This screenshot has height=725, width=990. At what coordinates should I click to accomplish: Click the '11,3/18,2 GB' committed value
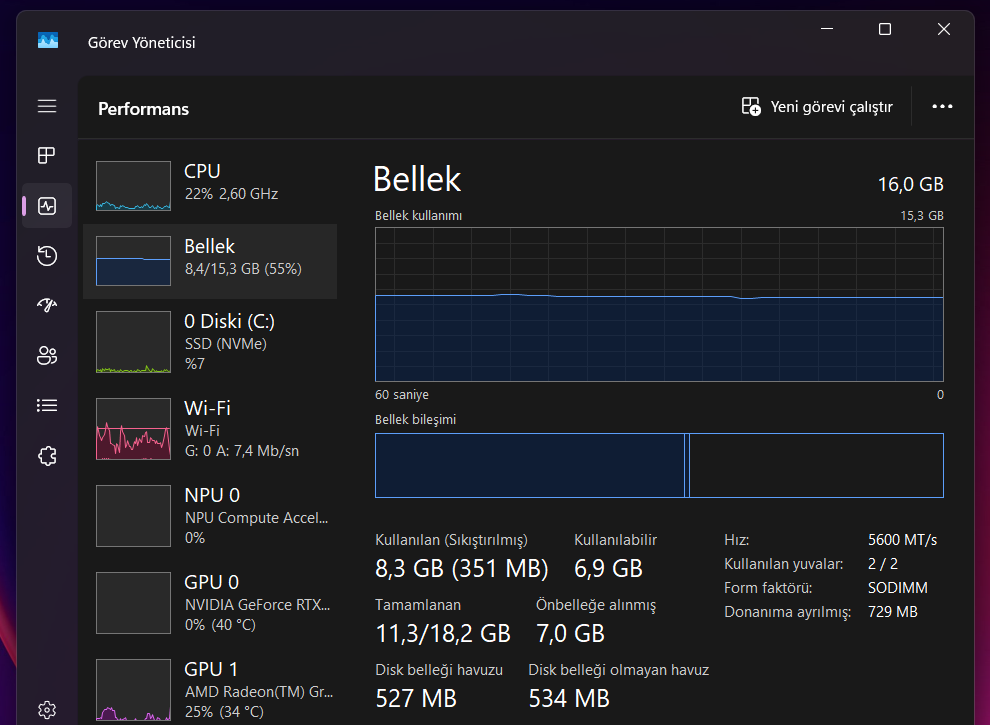[443, 633]
